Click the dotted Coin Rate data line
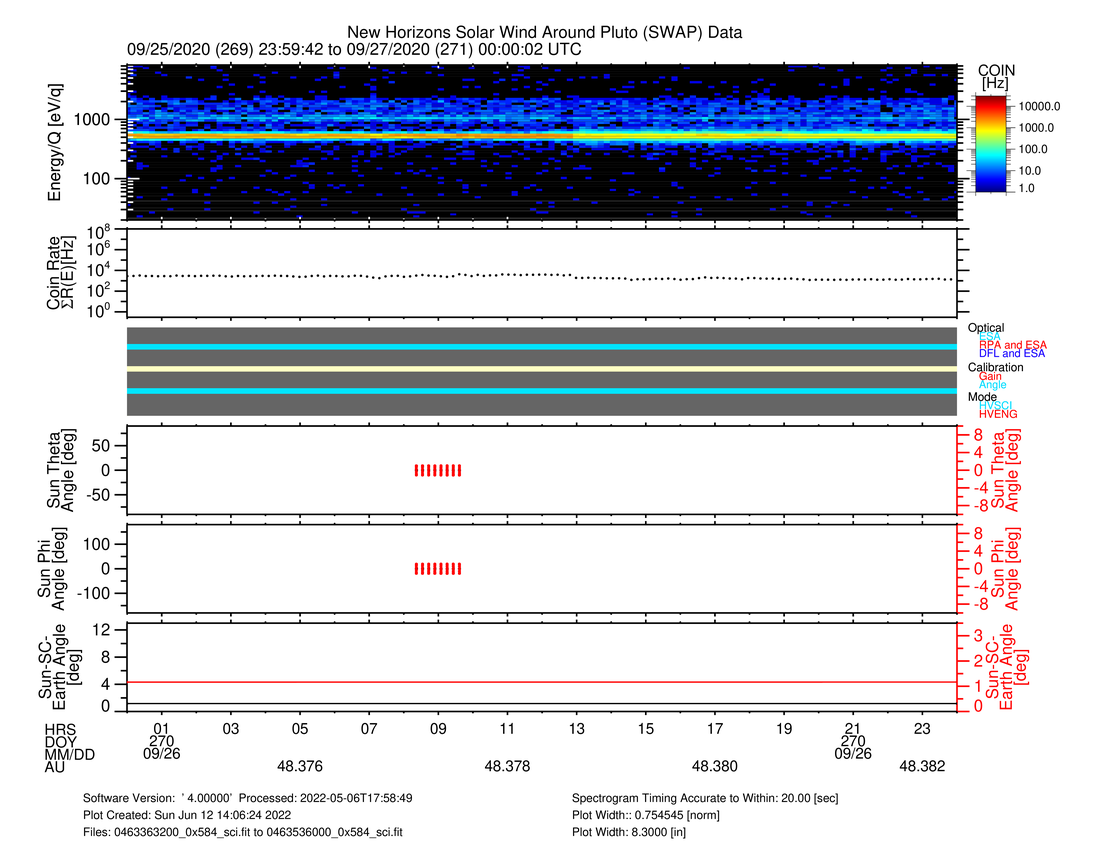Viewport: 1100px width, 850px height. tap(540, 275)
